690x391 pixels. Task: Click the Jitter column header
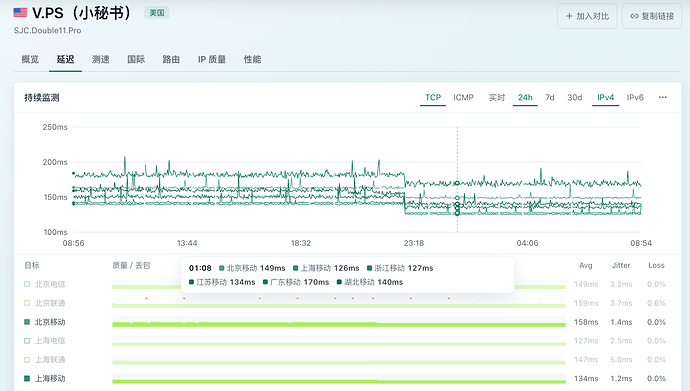621,265
